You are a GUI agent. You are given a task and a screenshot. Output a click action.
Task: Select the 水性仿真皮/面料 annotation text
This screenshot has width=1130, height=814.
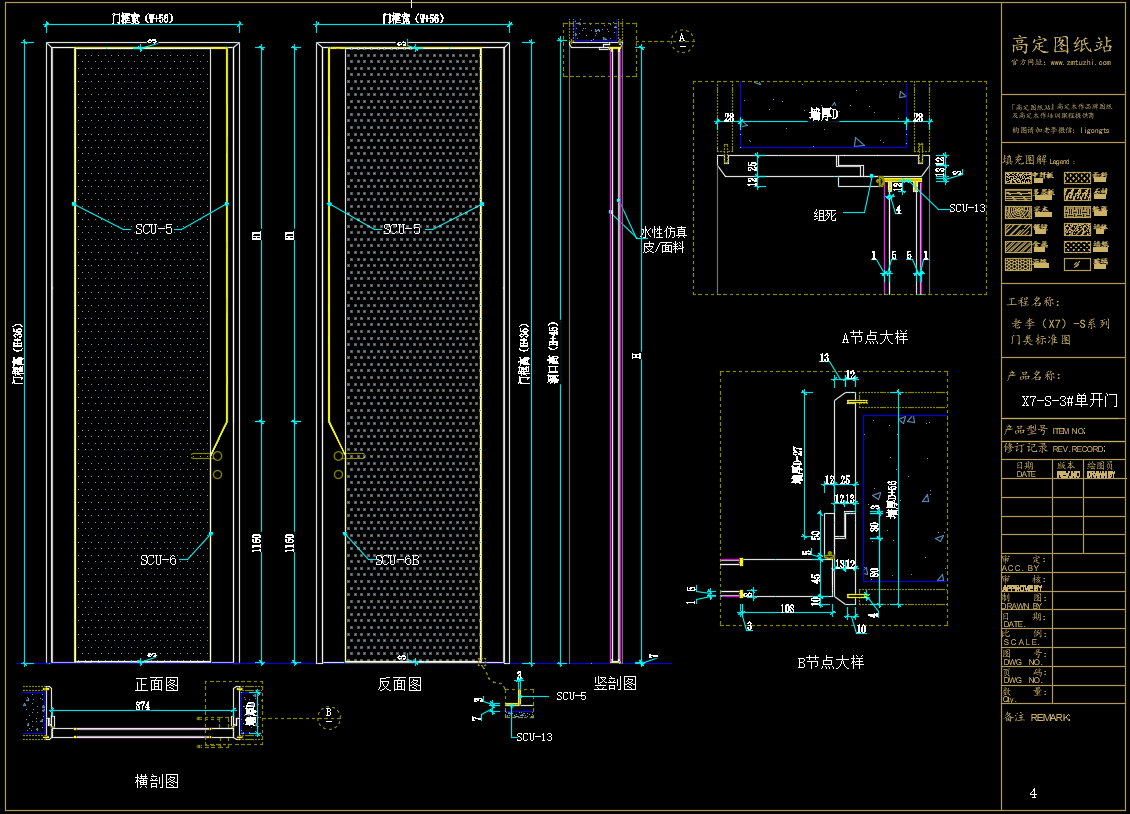[663, 238]
